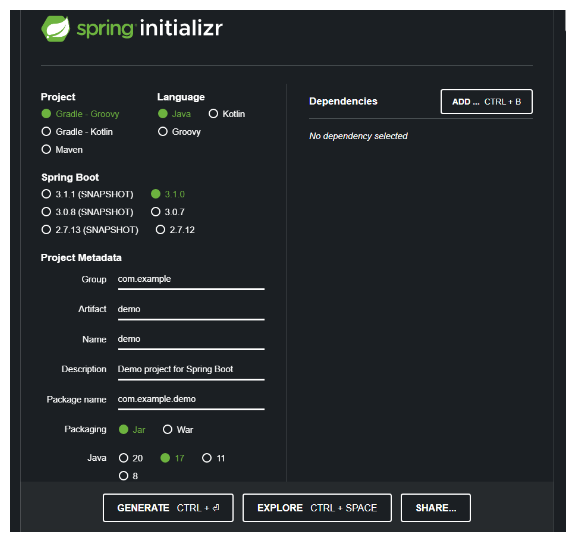Choose Java version 11

coord(213,458)
